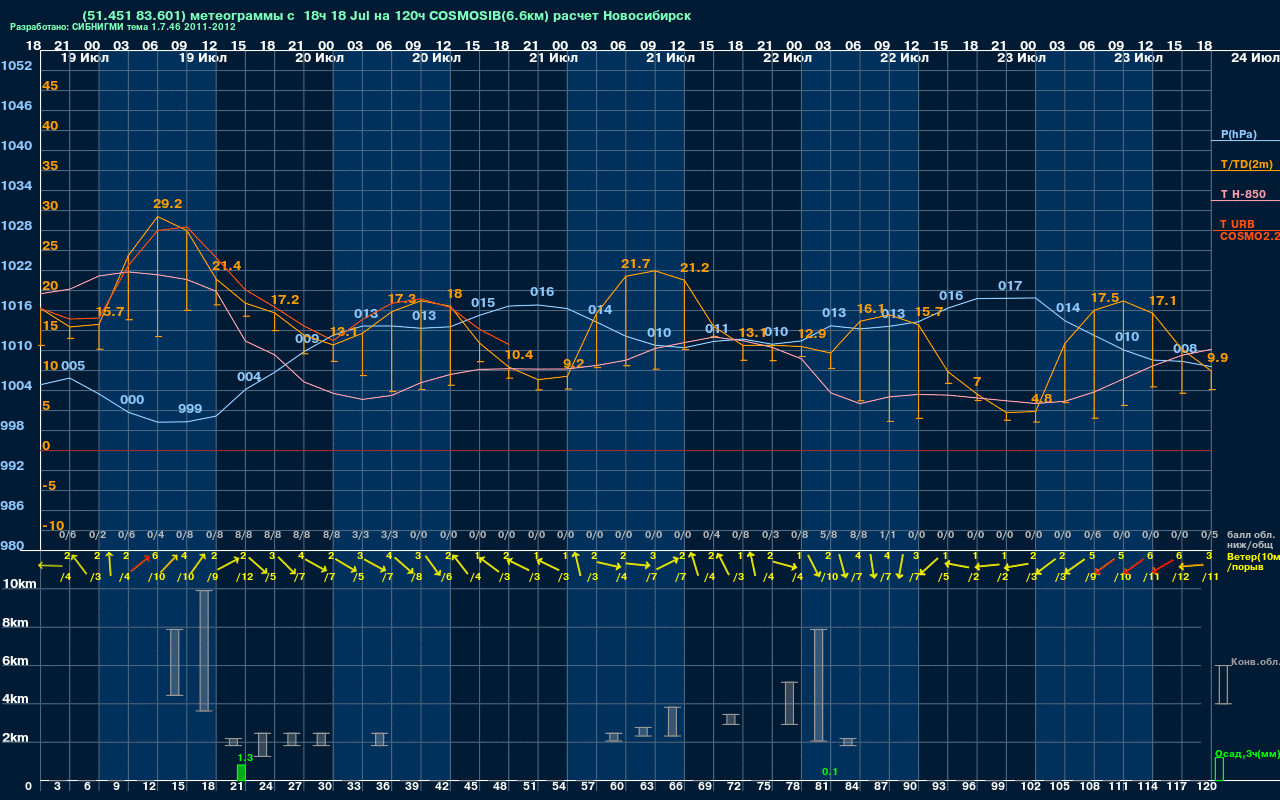Click 45 on the temperature axis
This screenshot has width=1280, height=800.
(50, 86)
